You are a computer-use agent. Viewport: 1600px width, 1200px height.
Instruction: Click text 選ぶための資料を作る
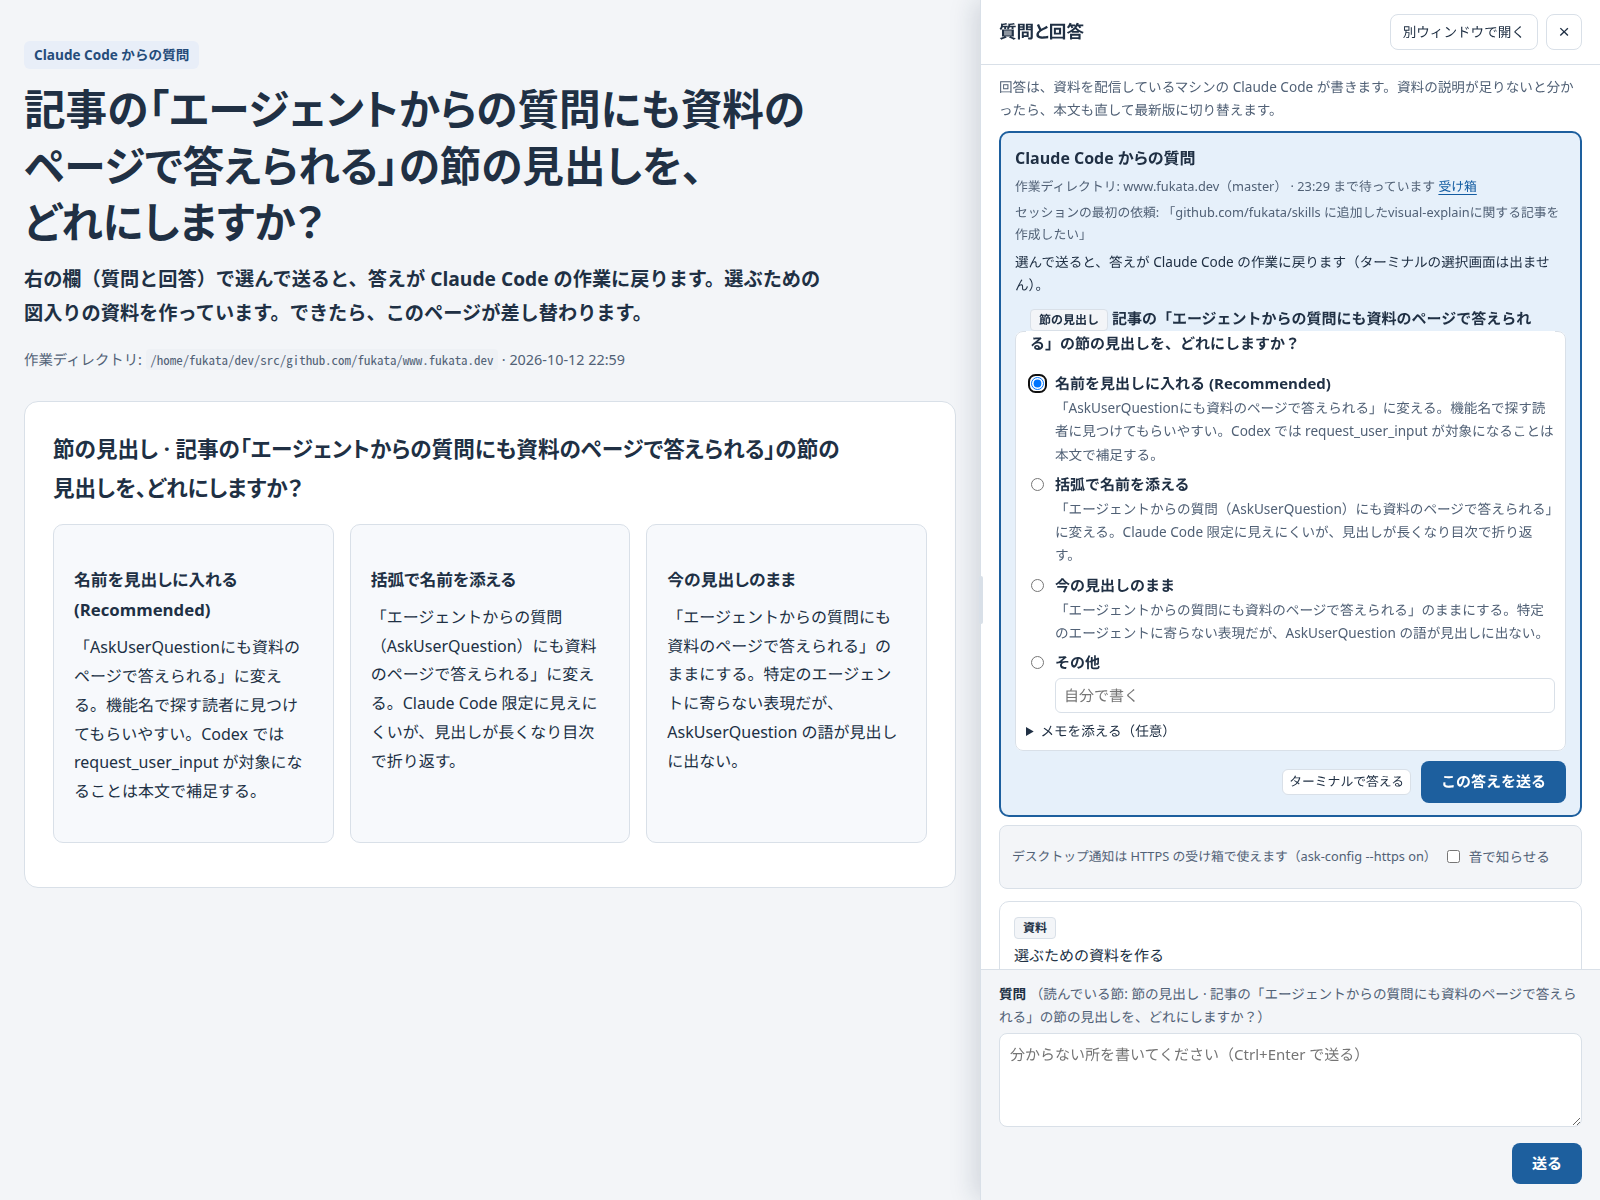click(x=1088, y=956)
